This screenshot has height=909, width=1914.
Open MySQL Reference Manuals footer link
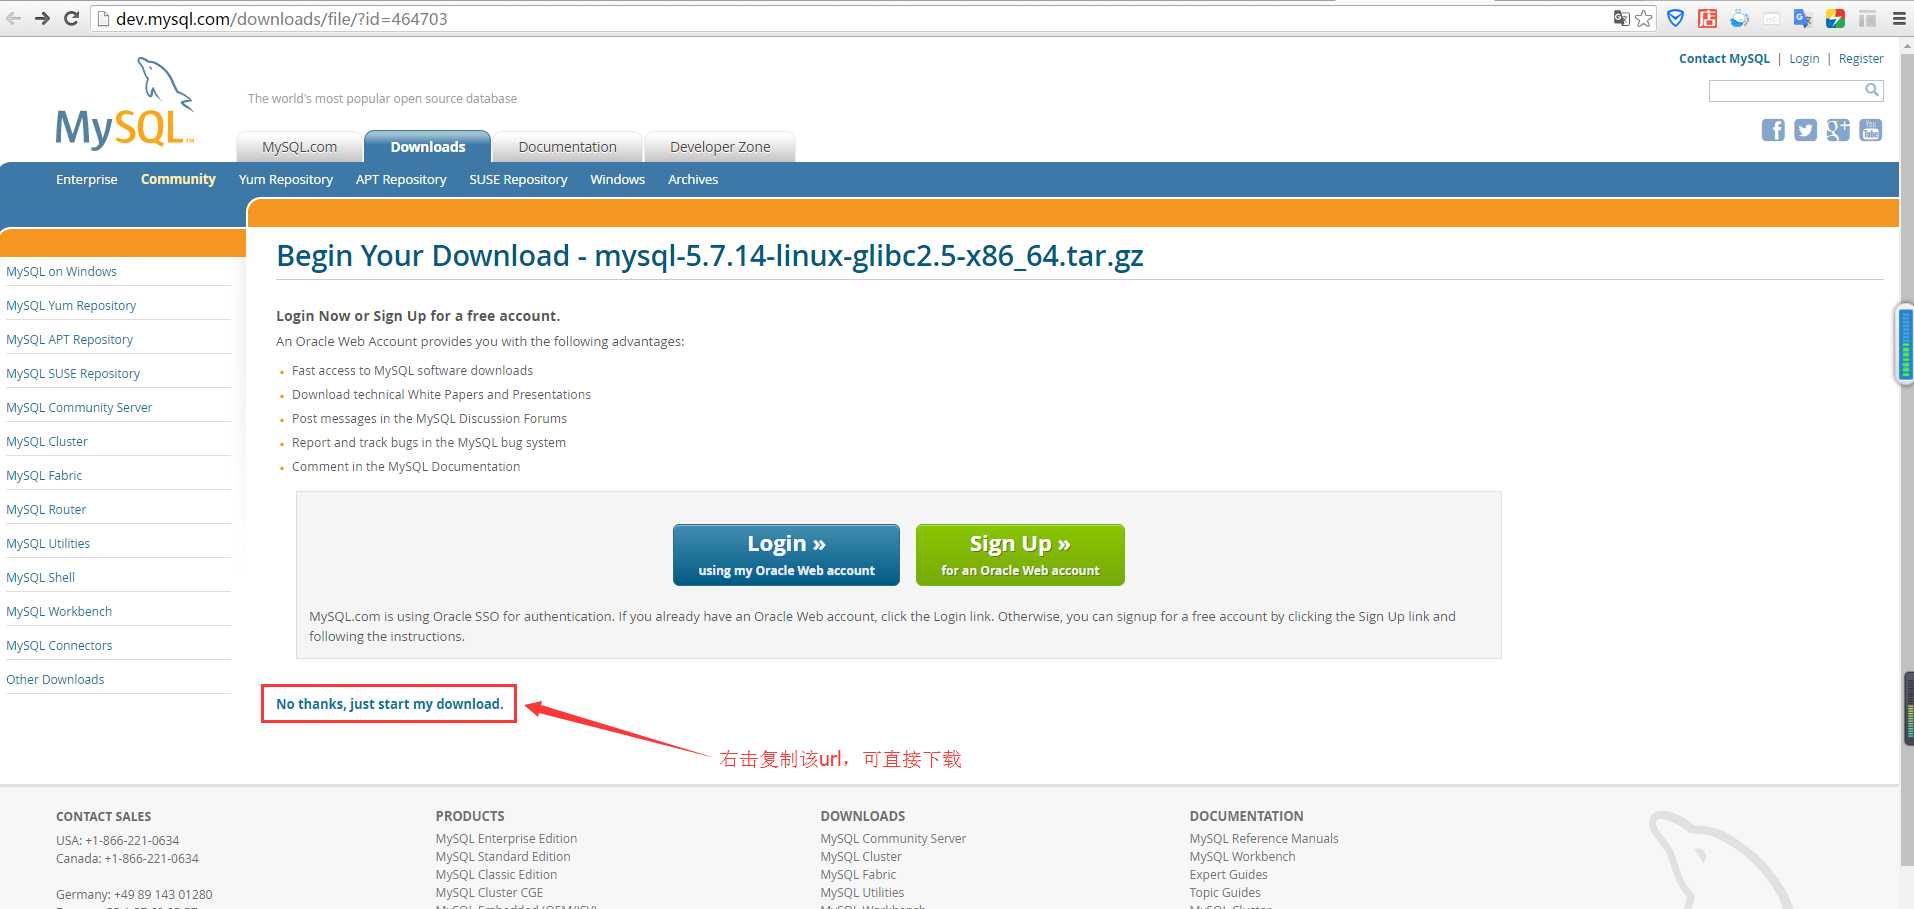point(1264,839)
